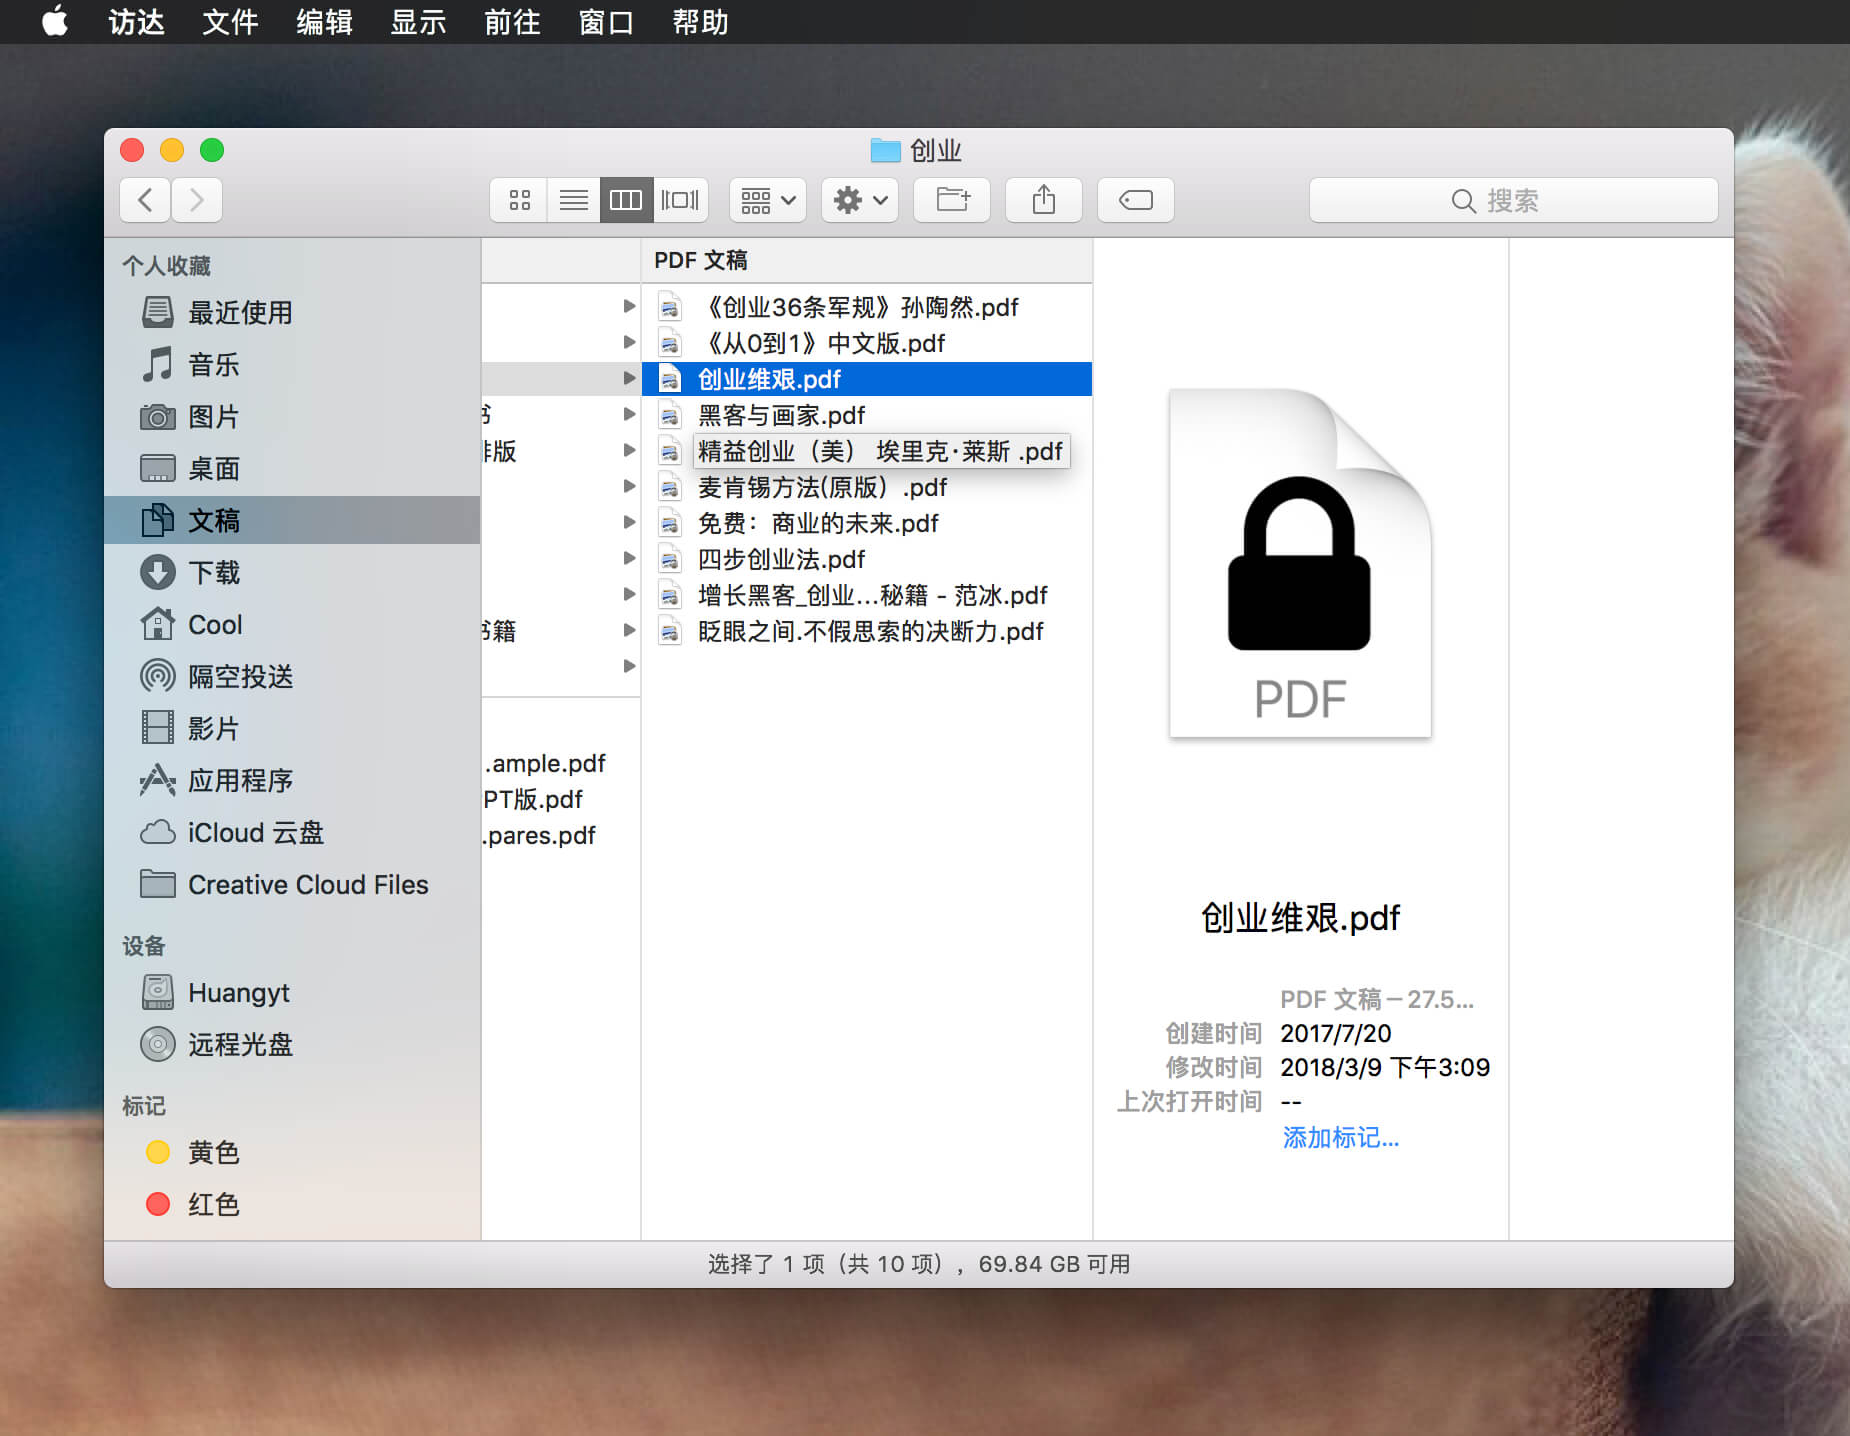The width and height of the screenshot is (1850, 1436).
Task: Open the Share menu icon
Action: coord(1043,200)
